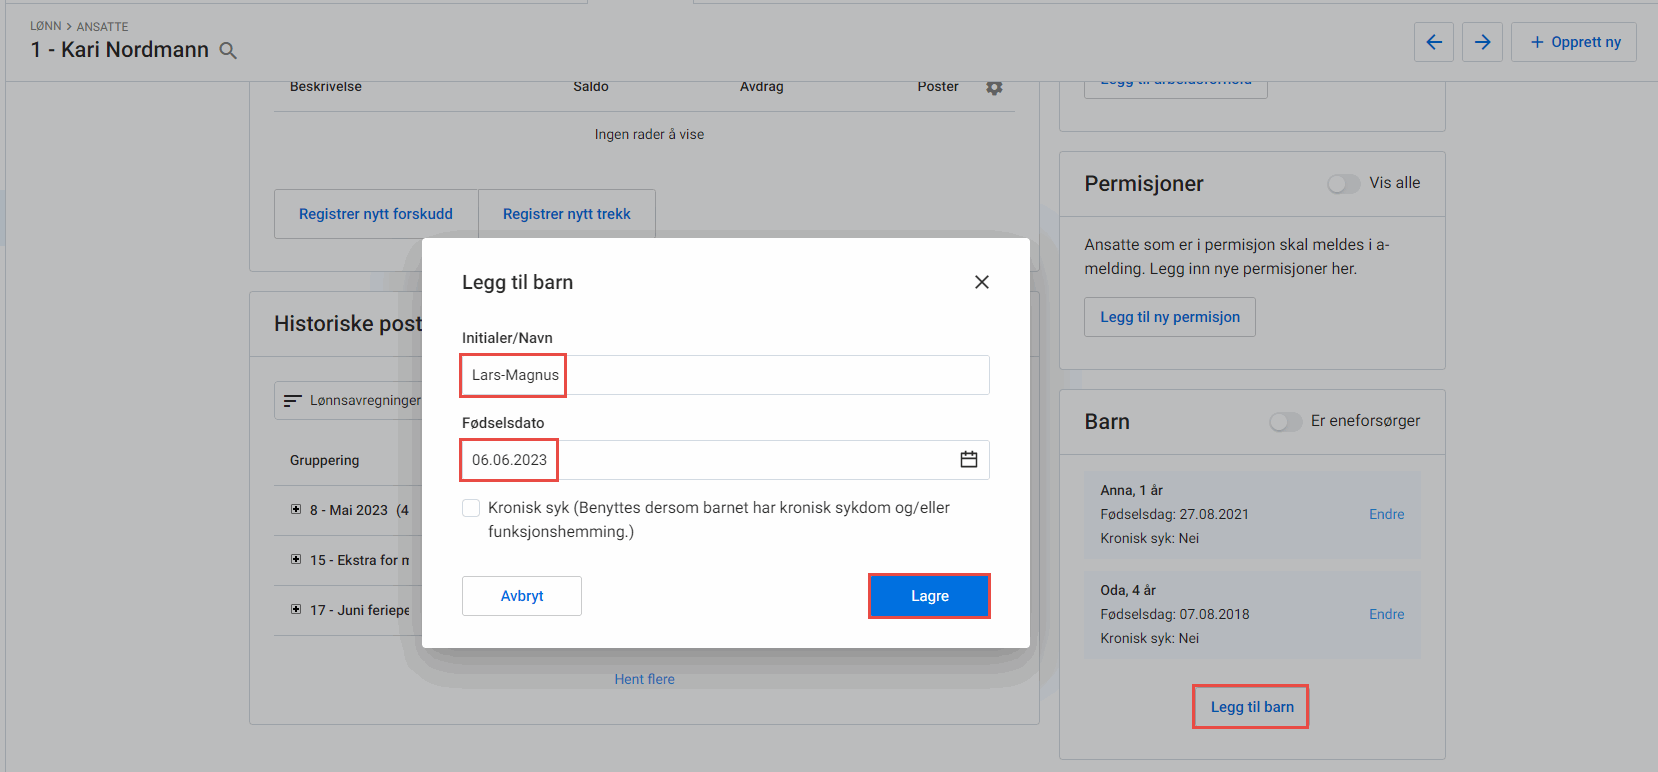The image size is (1658, 772).
Task: Click the Initialer/Navn input field
Action: tap(725, 375)
